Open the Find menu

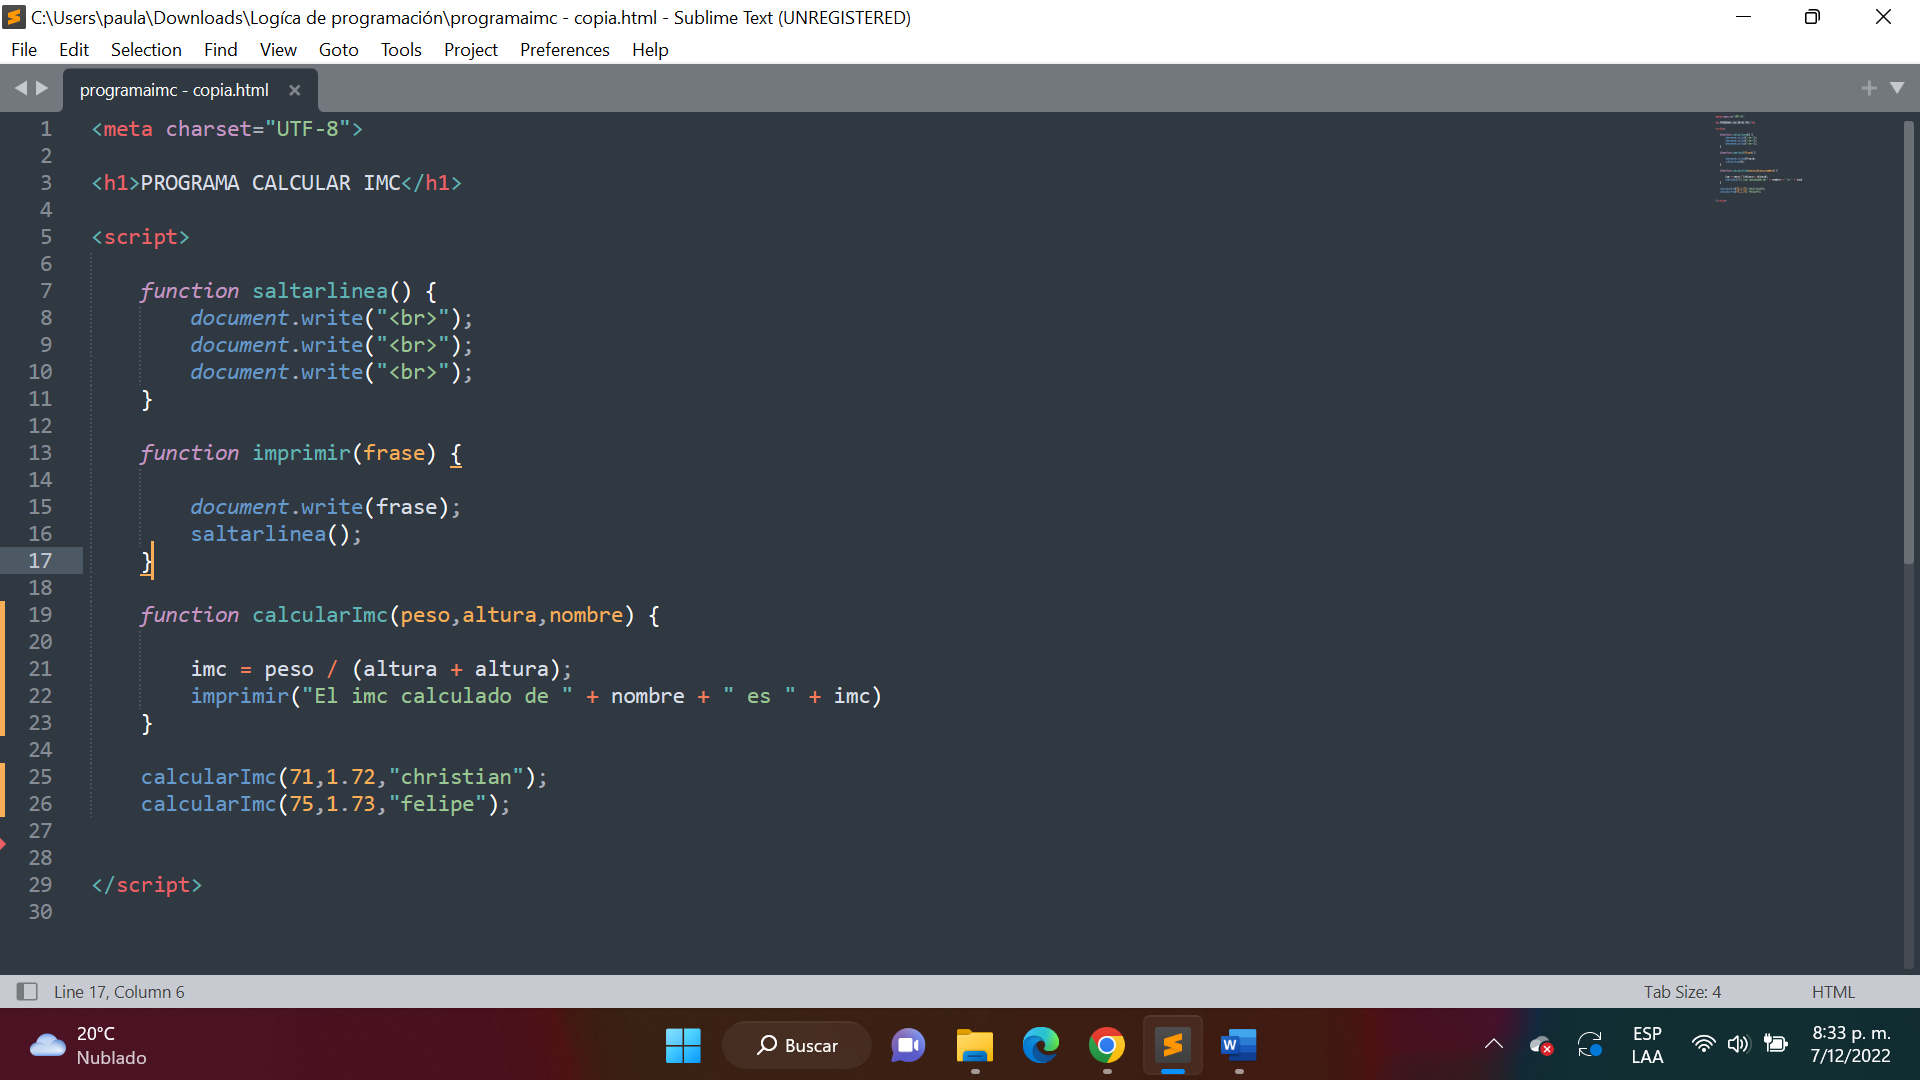click(220, 50)
